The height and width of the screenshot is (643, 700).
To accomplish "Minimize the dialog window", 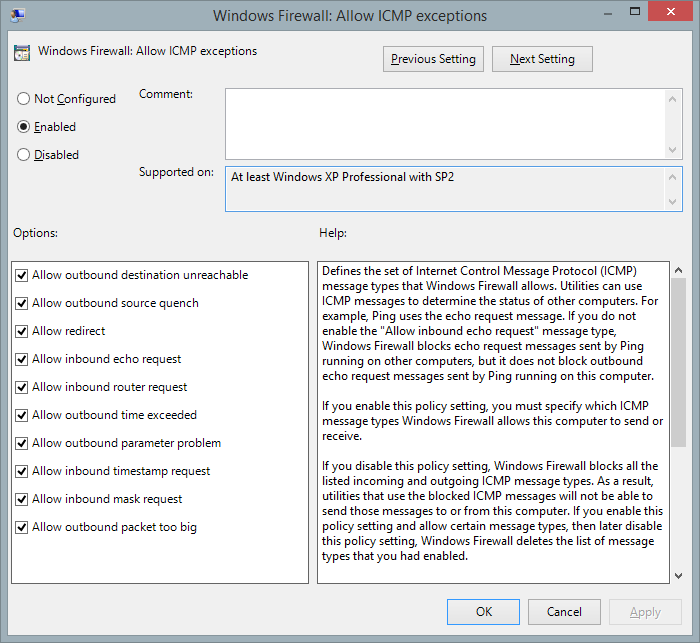I will coord(608,13).
